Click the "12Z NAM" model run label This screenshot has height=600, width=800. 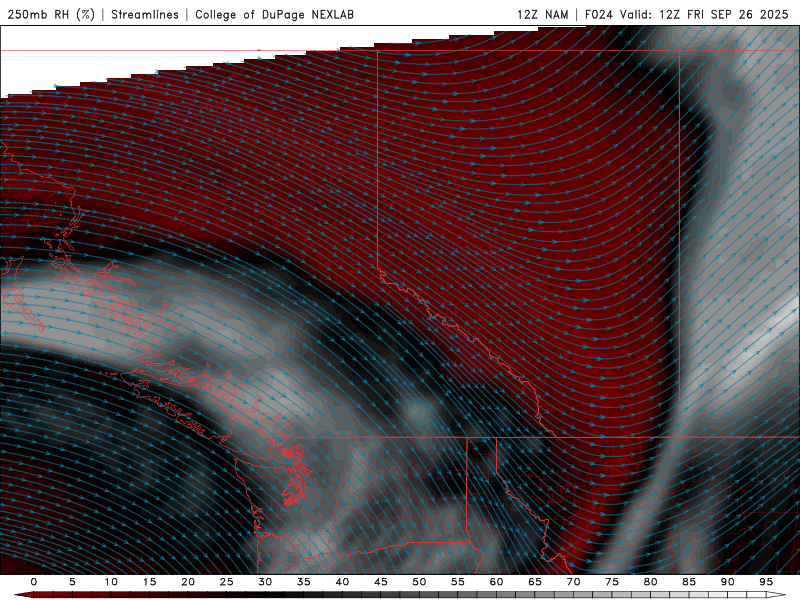543,14
